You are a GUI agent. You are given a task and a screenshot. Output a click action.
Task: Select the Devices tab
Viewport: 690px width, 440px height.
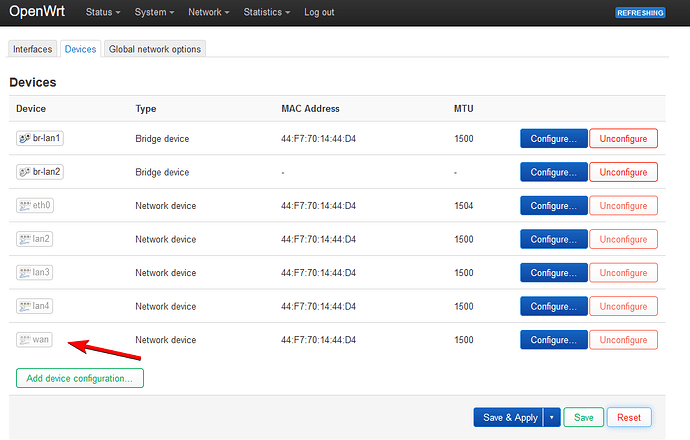tap(81, 49)
